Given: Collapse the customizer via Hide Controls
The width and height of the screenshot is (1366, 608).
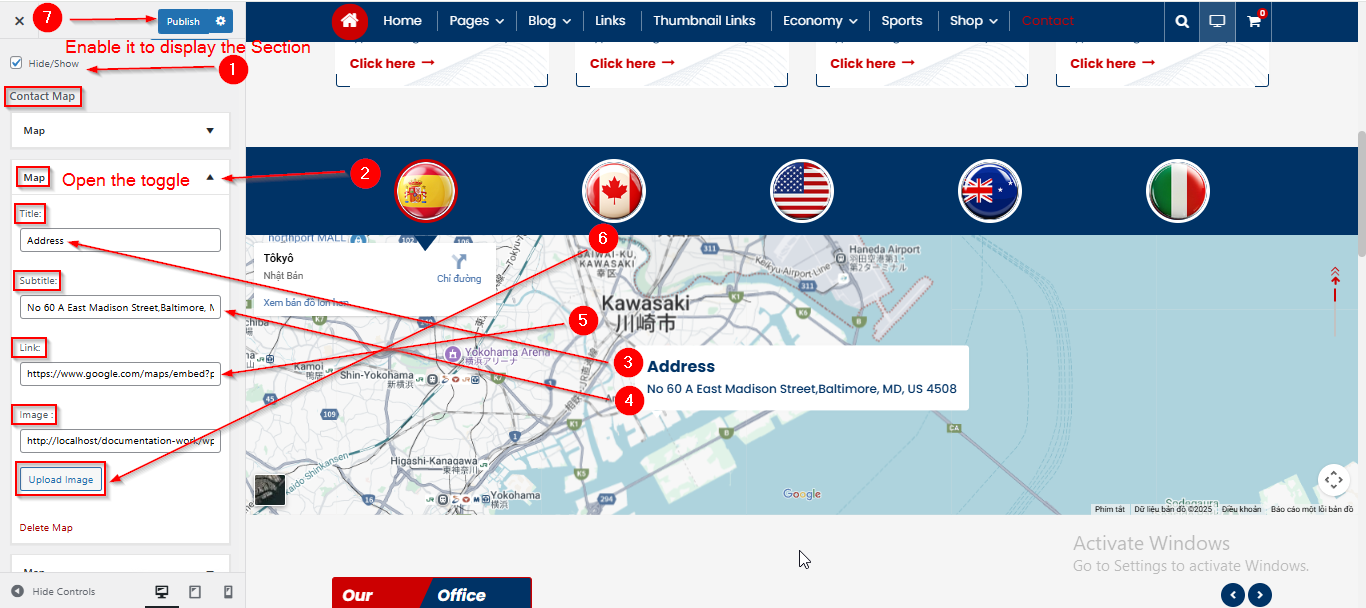Looking at the screenshot, I should point(54,592).
